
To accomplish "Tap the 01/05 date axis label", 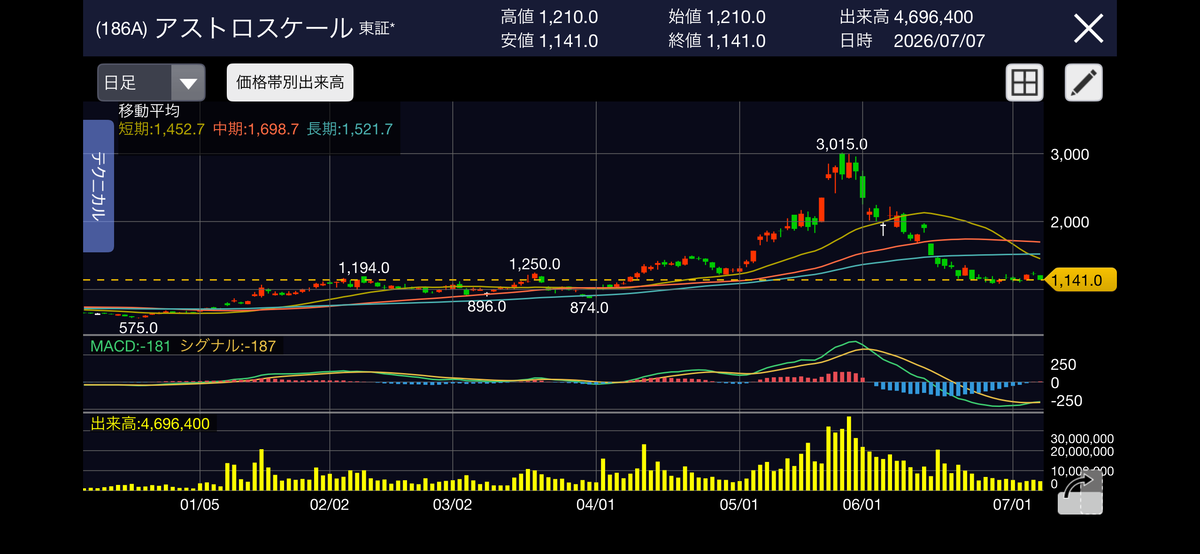I will (200, 506).
